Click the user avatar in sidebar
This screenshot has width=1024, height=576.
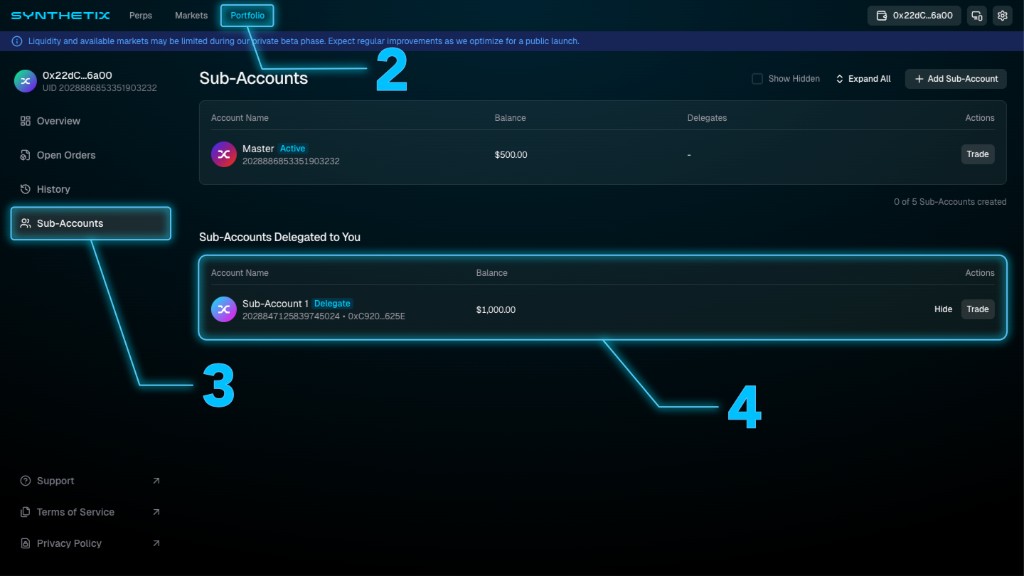tap(25, 81)
